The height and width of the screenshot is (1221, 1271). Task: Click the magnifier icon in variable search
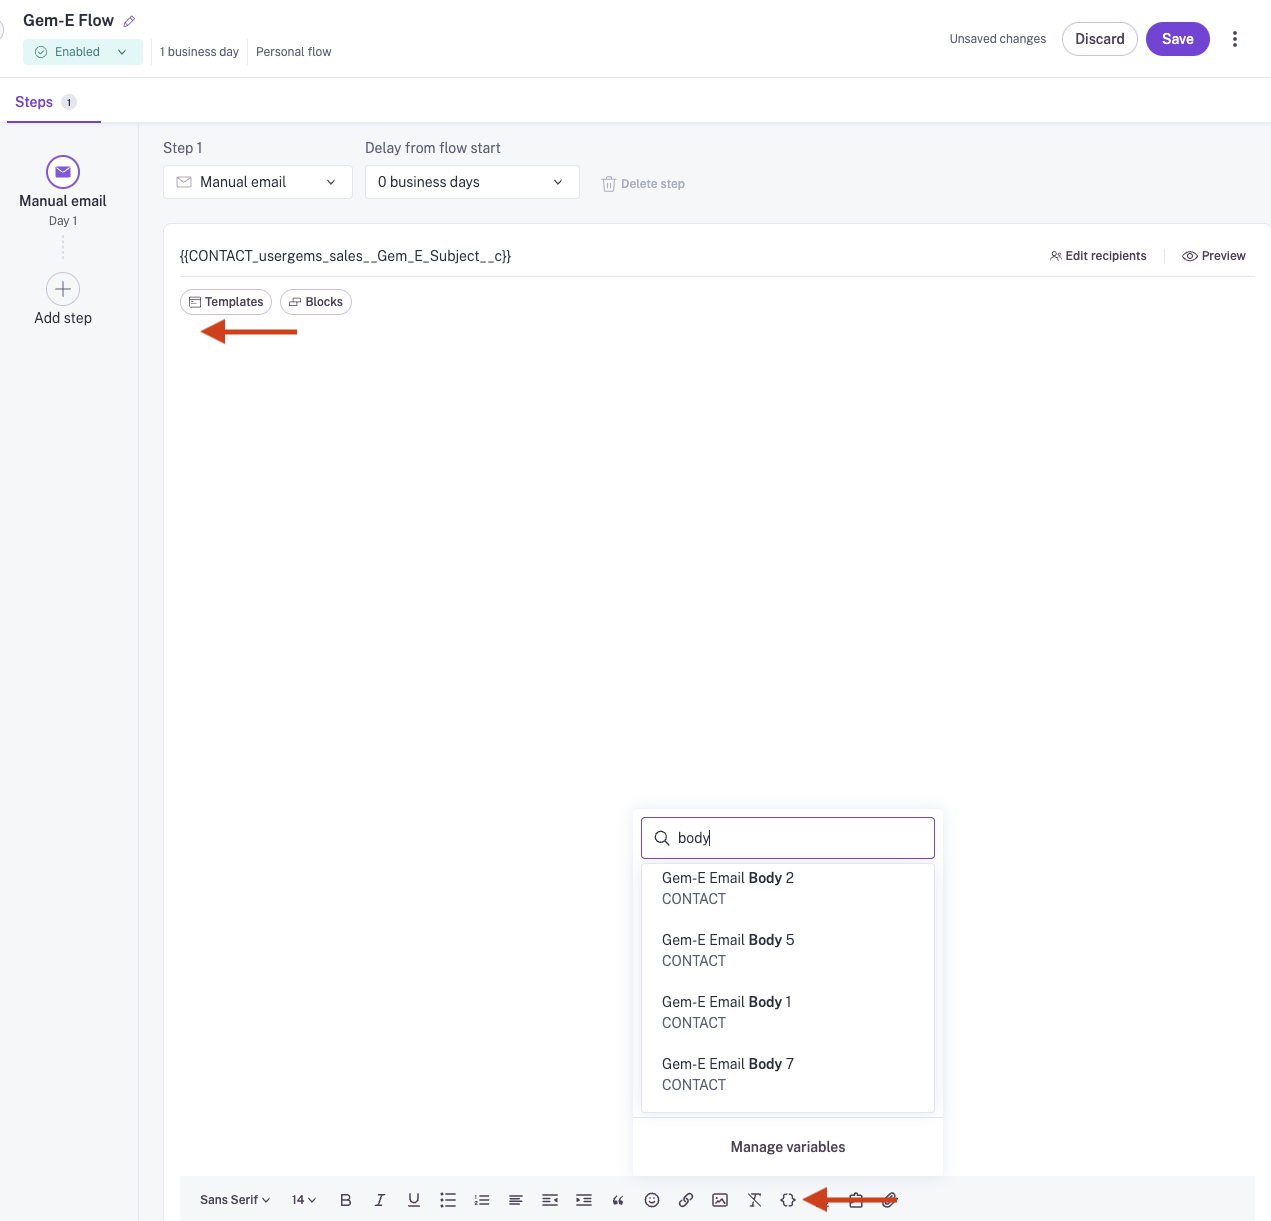point(662,838)
